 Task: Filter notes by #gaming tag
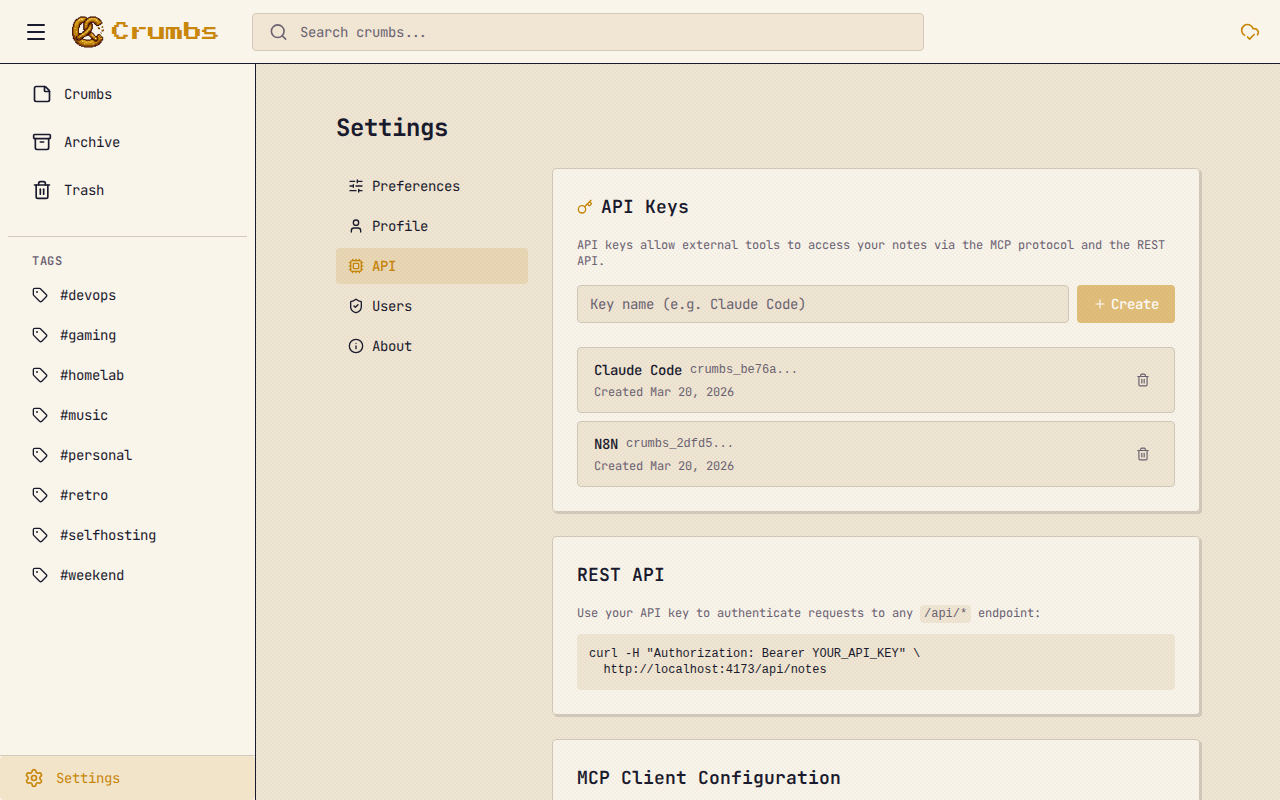(x=128, y=335)
